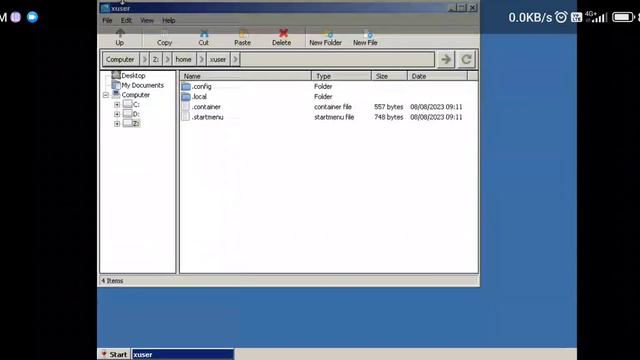The image size is (640, 360).
Task: Select Computer in the tree
Action: click(136, 95)
